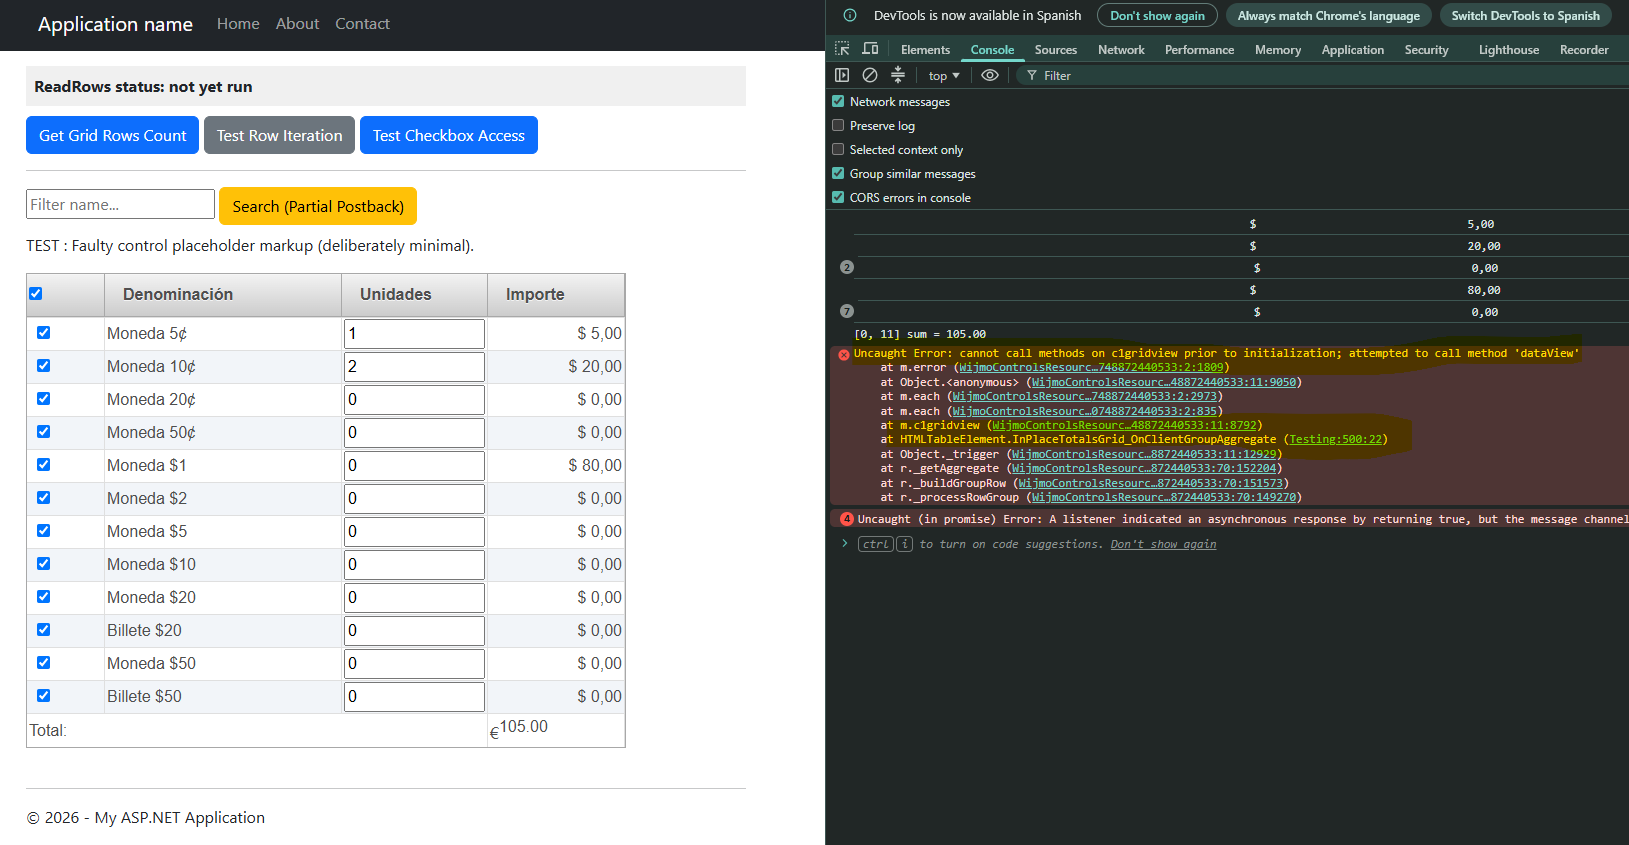Click the red error icon beside Uncaught Error
The image size is (1629, 845).
click(x=844, y=354)
